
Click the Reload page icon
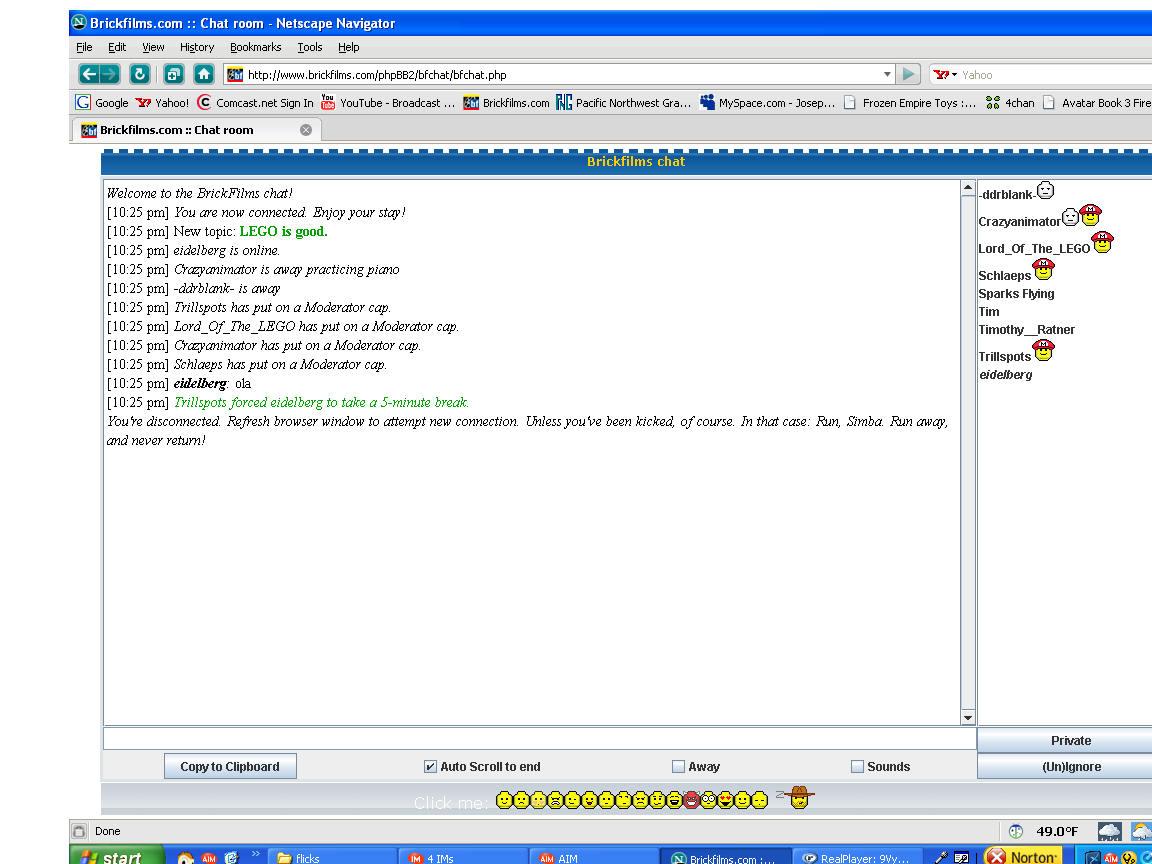(140, 74)
